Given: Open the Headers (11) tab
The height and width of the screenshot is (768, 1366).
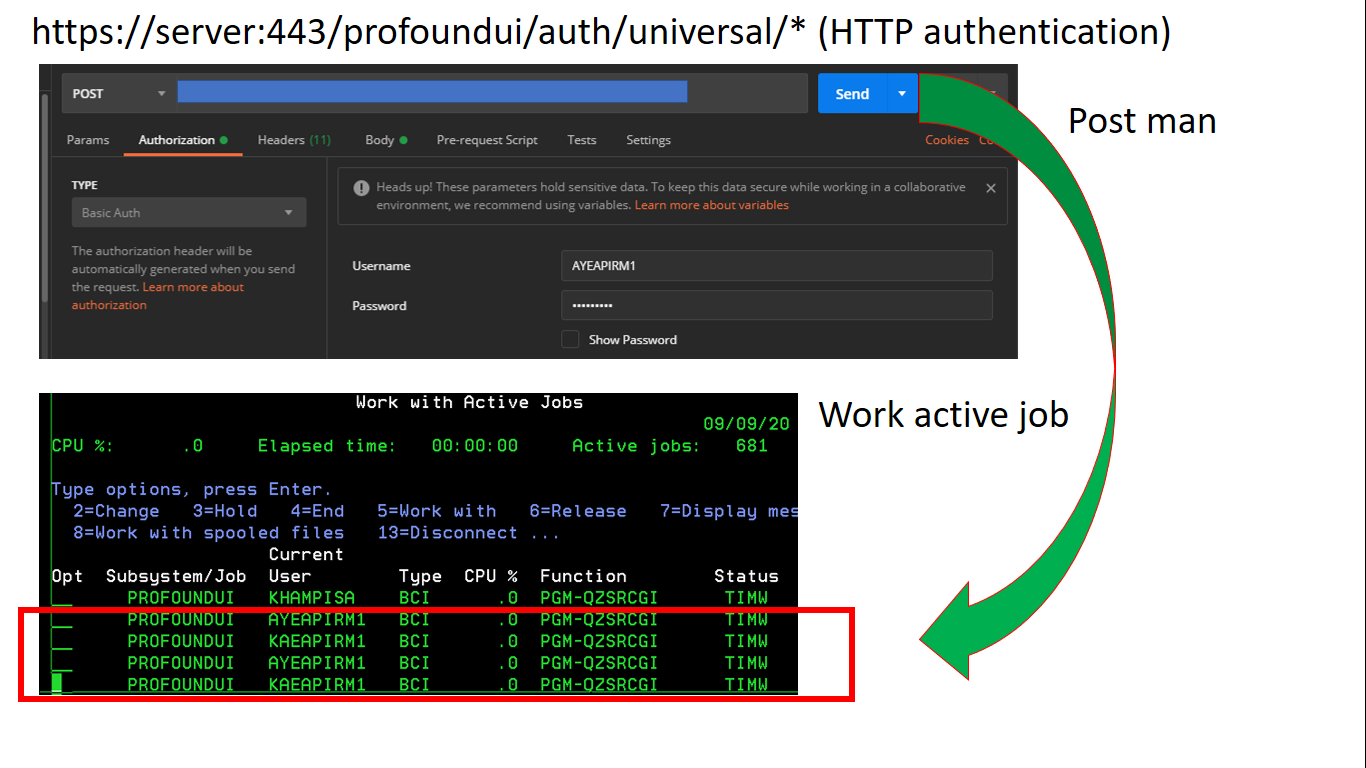Looking at the screenshot, I should pos(294,140).
